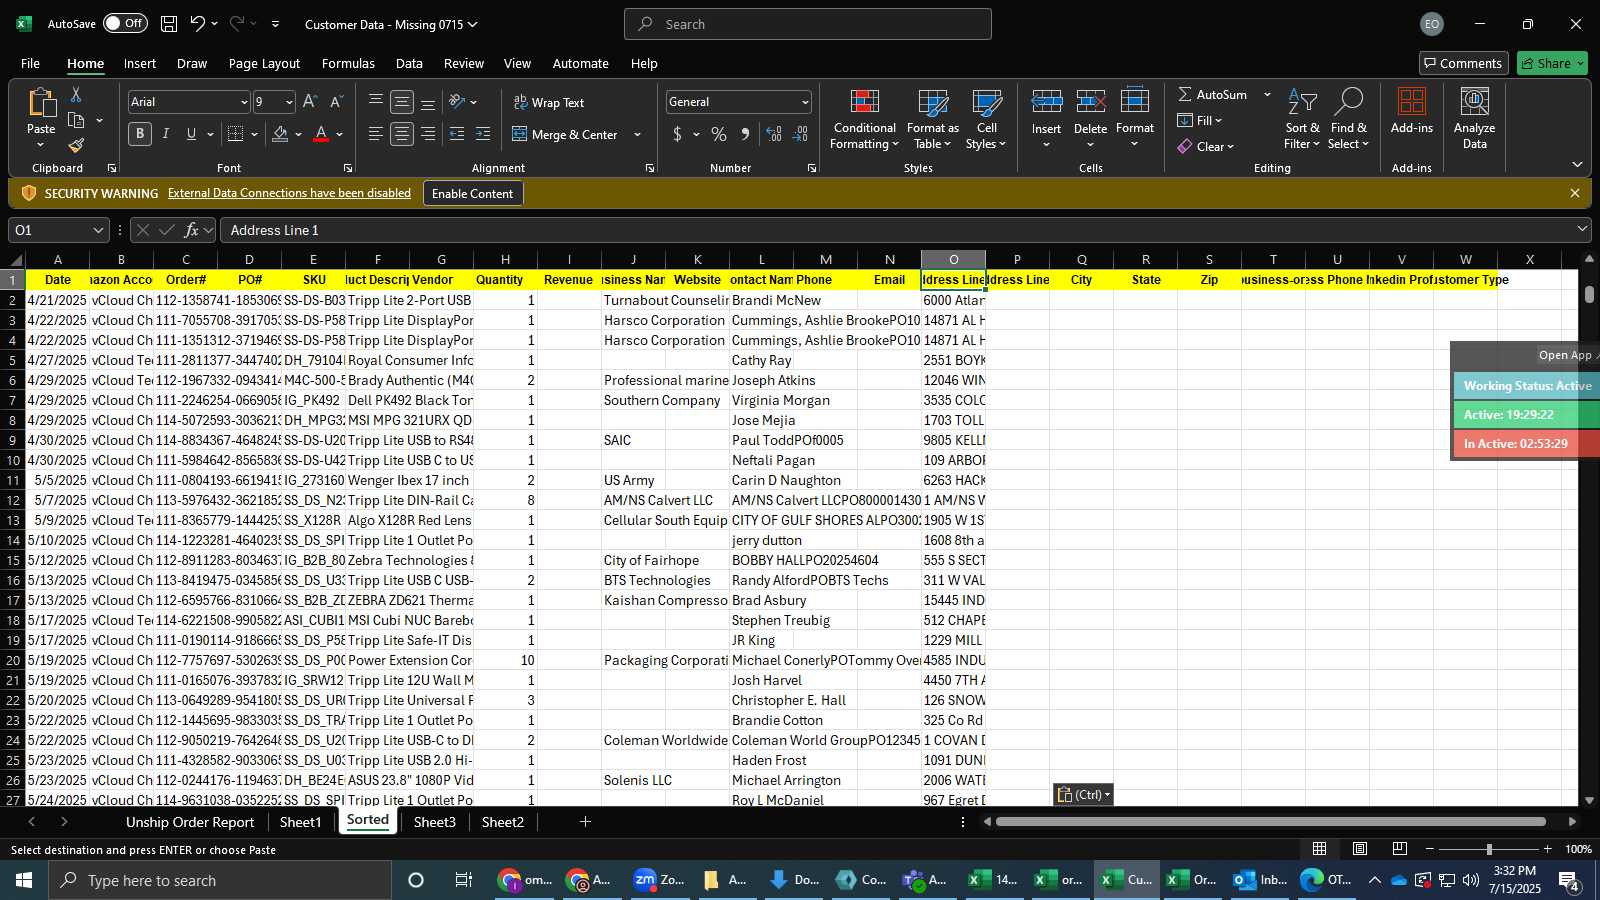Switch to the Insert ribbon tab
The height and width of the screenshot is (900, 1600).
pyautogui.click(x=140, y=63)
